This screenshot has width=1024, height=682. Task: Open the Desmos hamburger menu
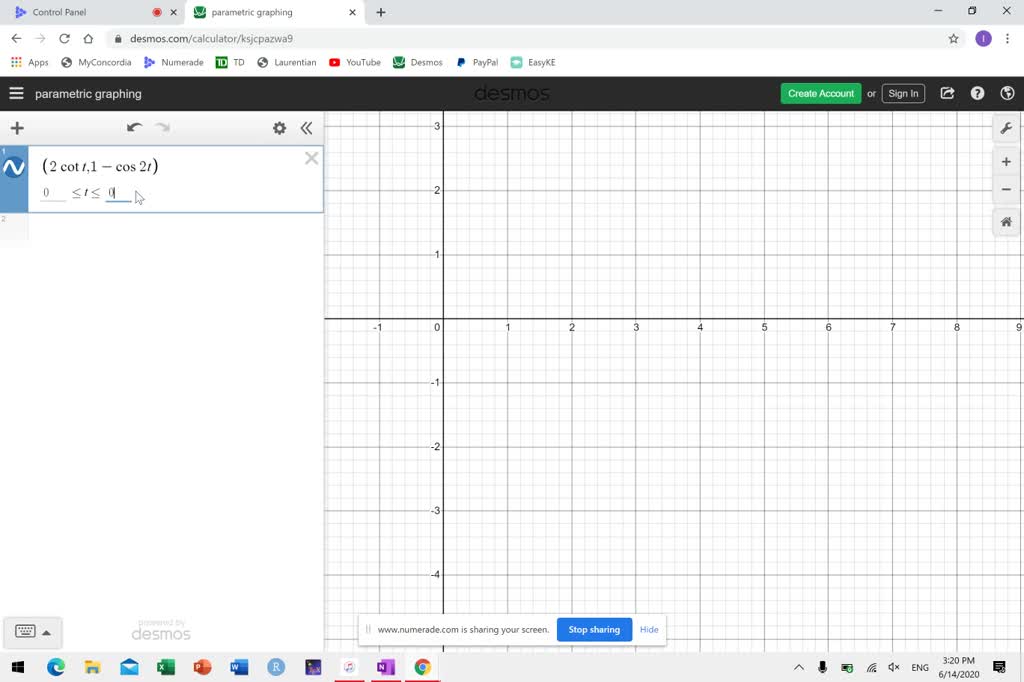16,93
